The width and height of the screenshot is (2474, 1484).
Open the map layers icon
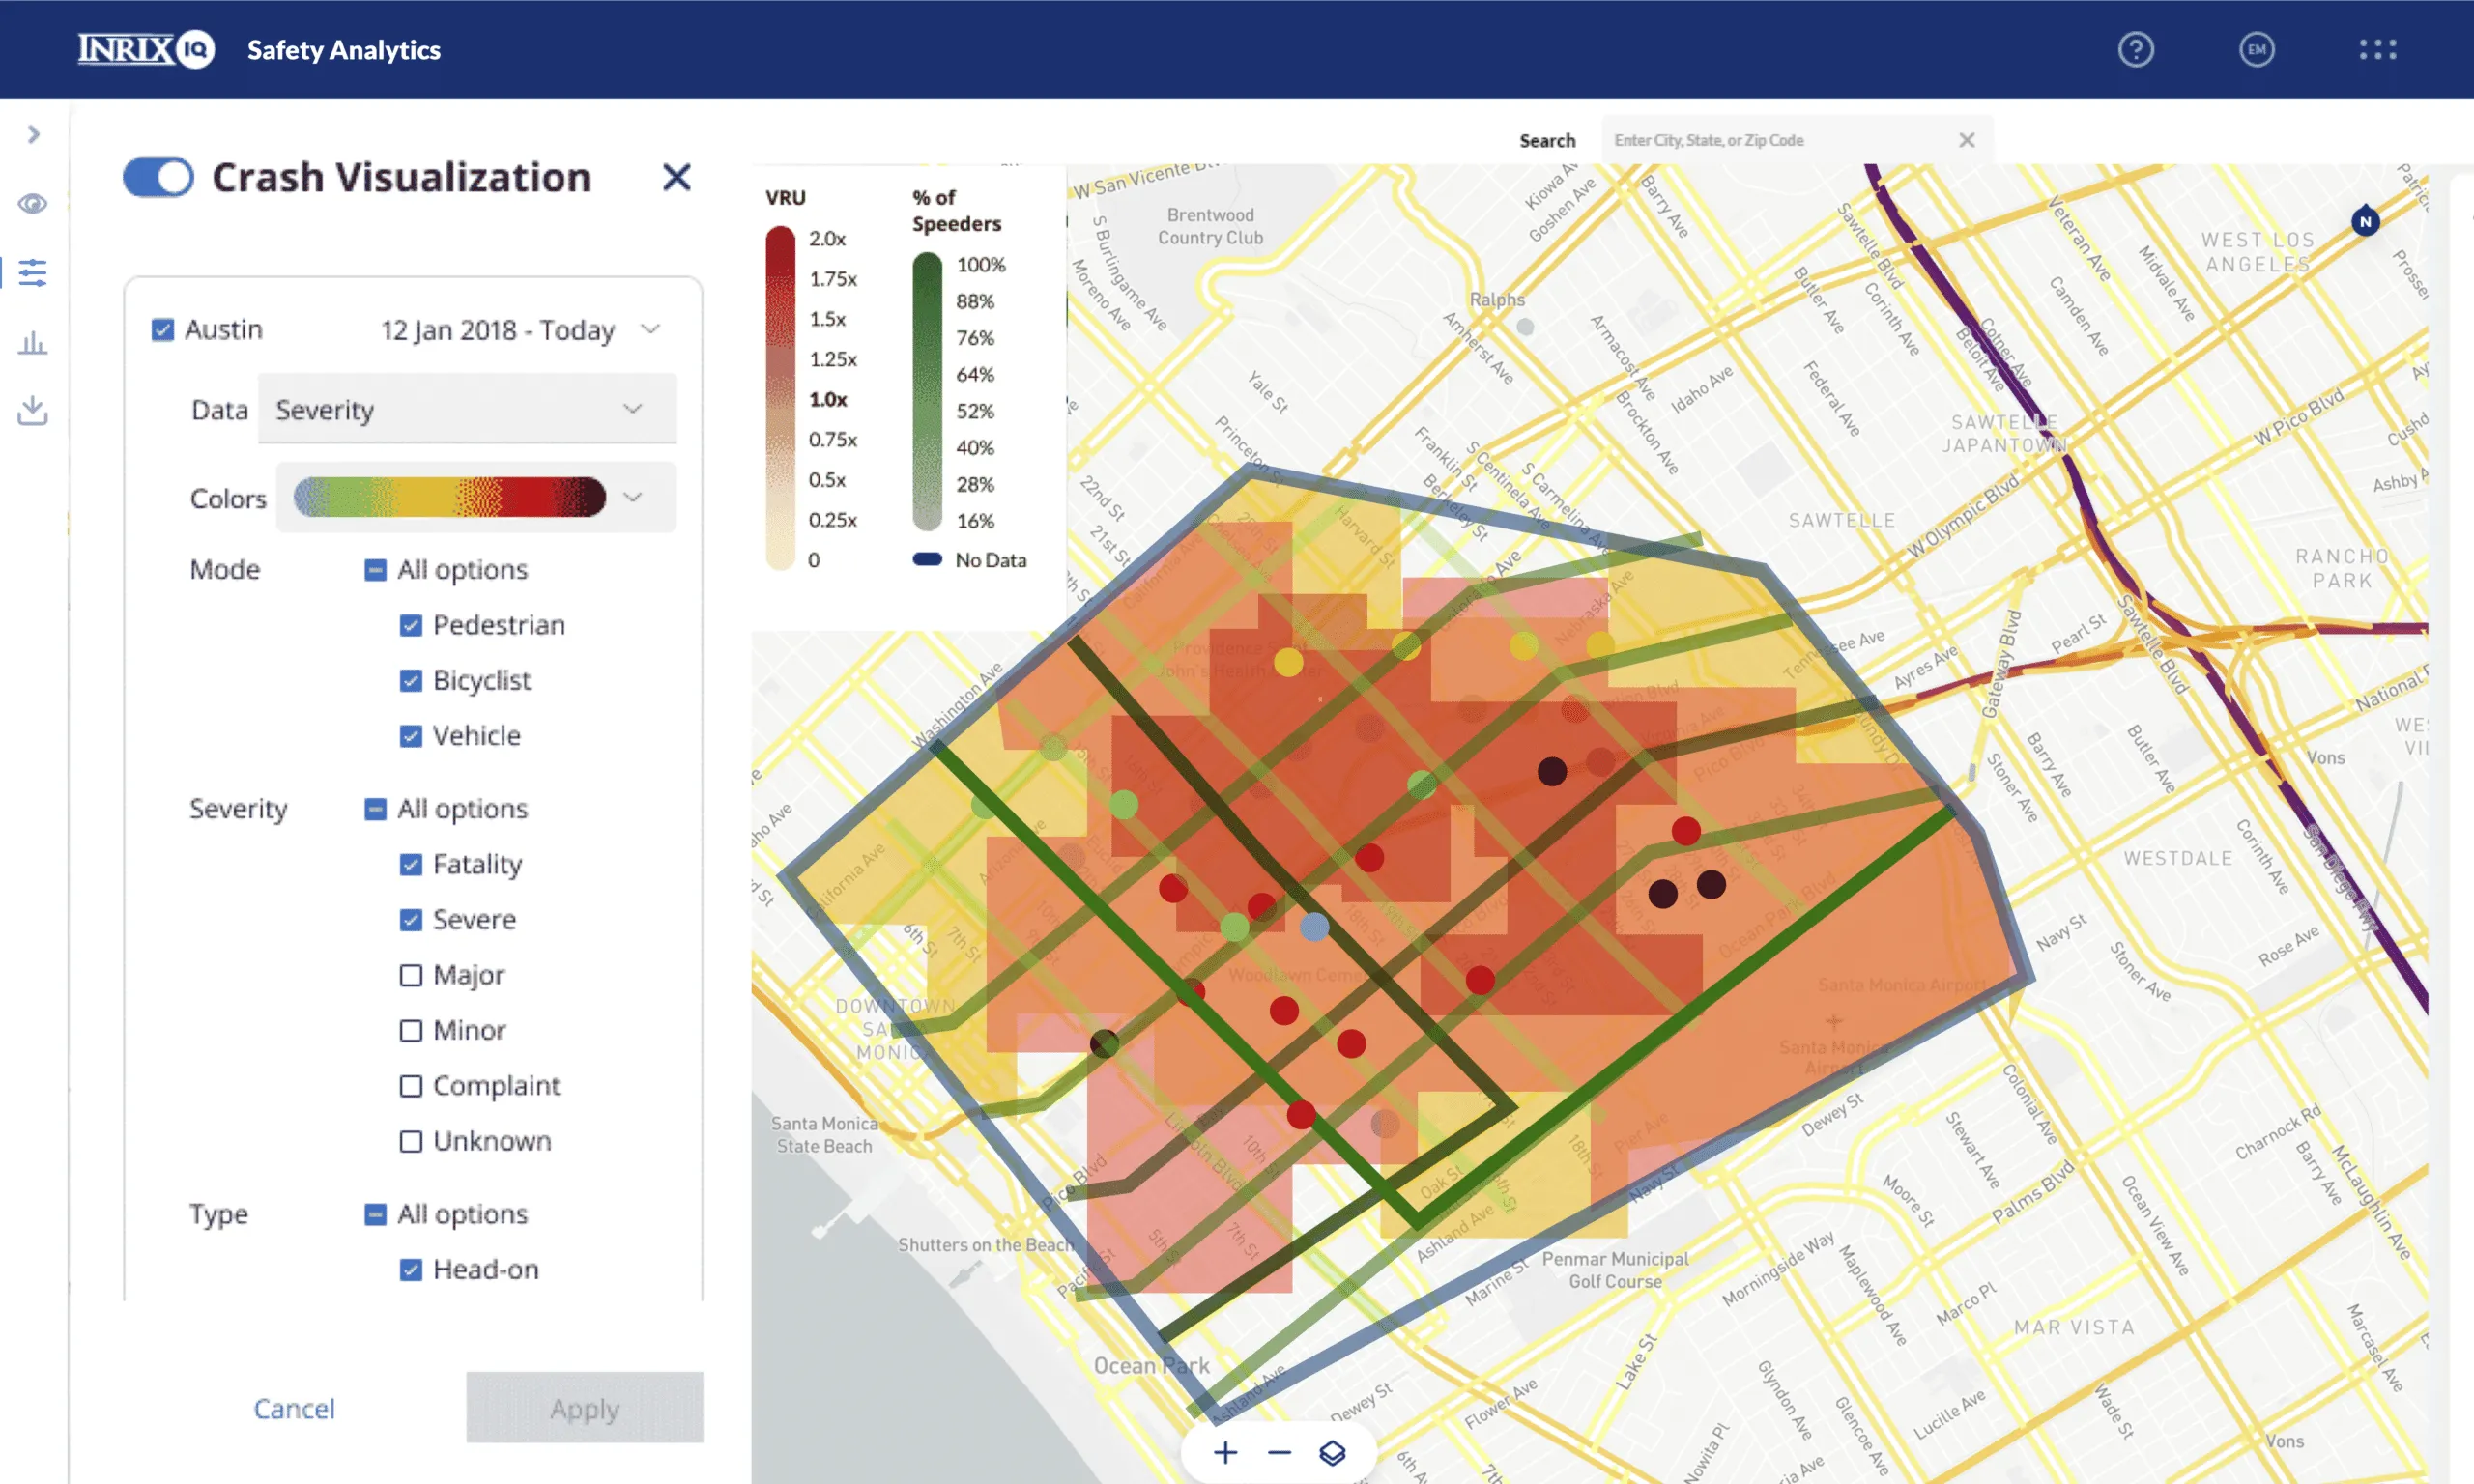1332,1452
